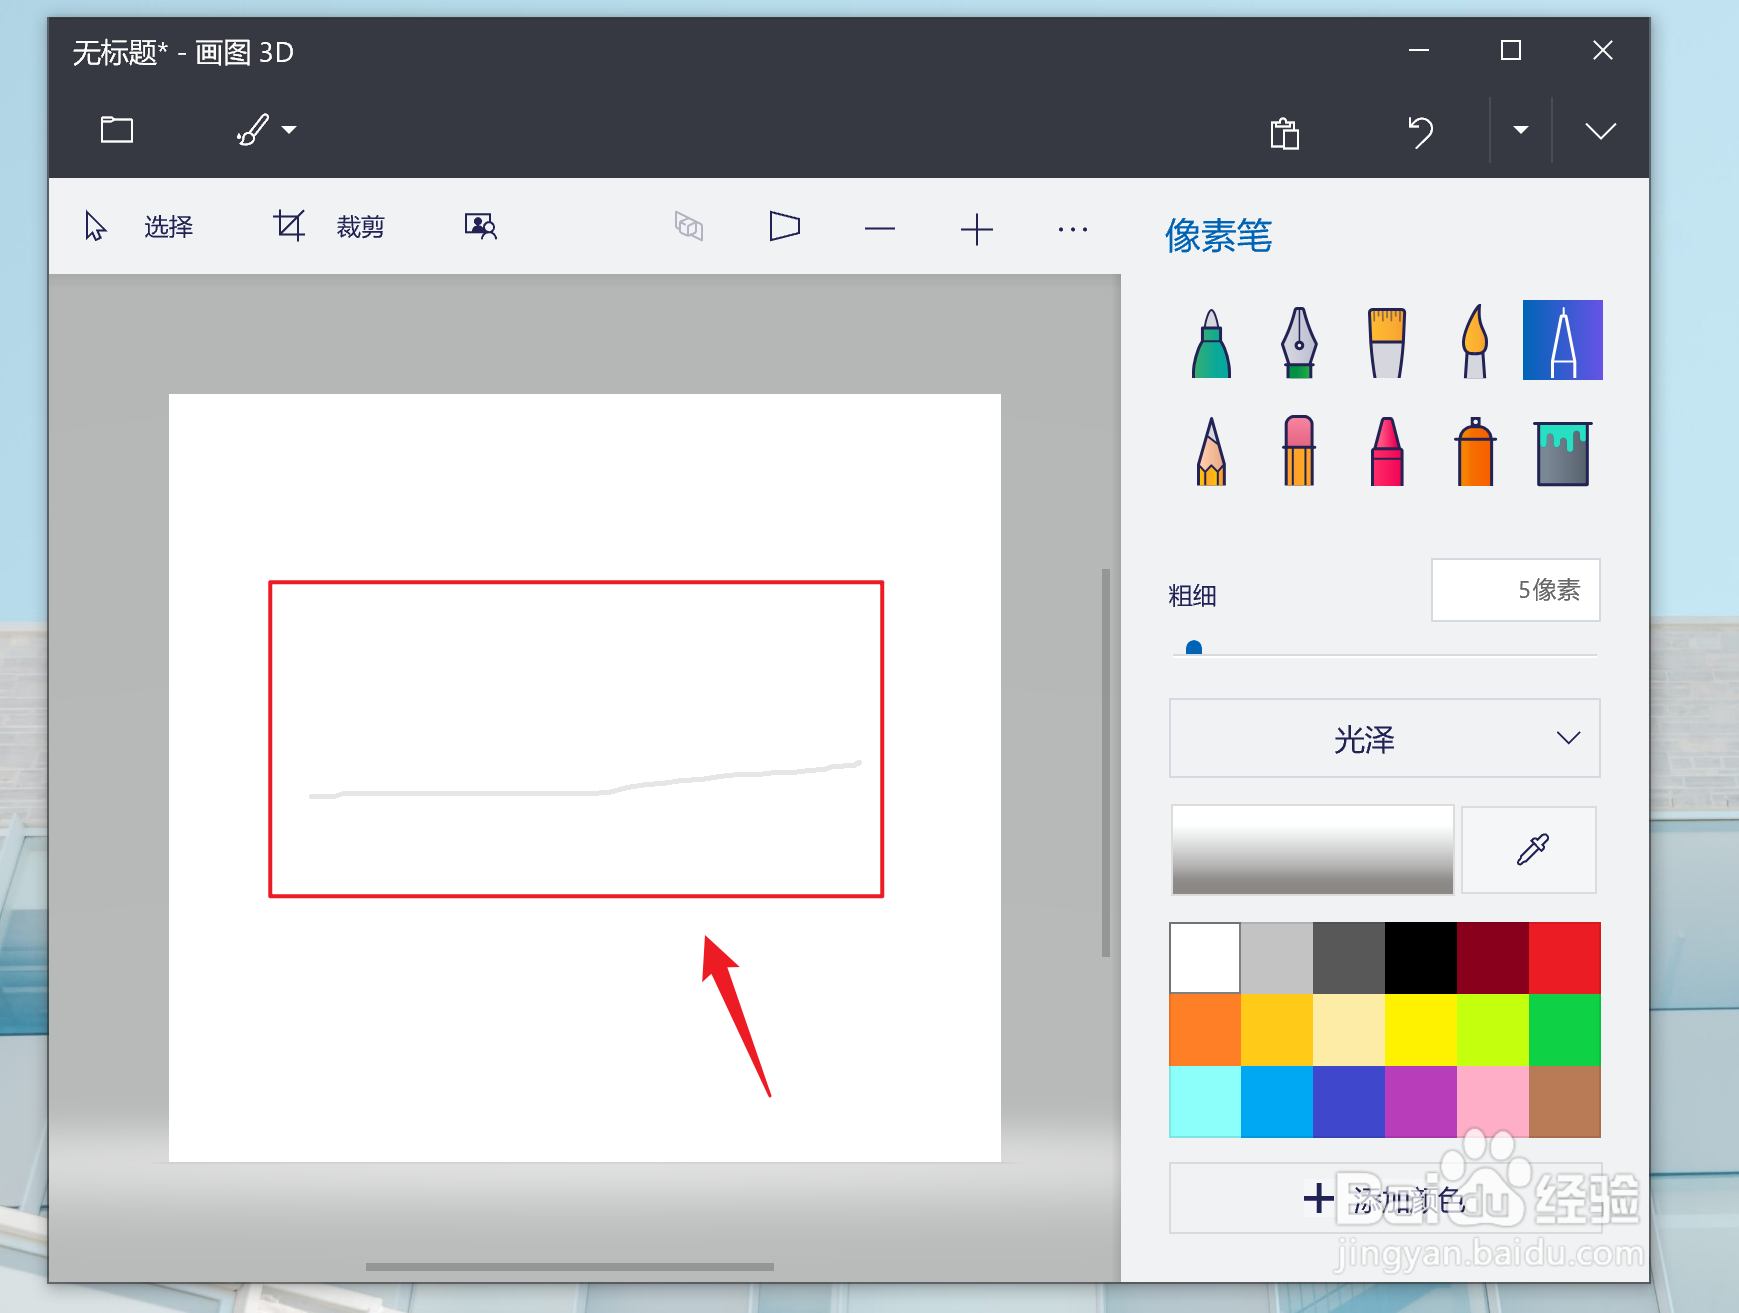Open the brush selector dropdown arrow
The width and height of the screenshot is (1739, 1313).
[x=289, y=130]
